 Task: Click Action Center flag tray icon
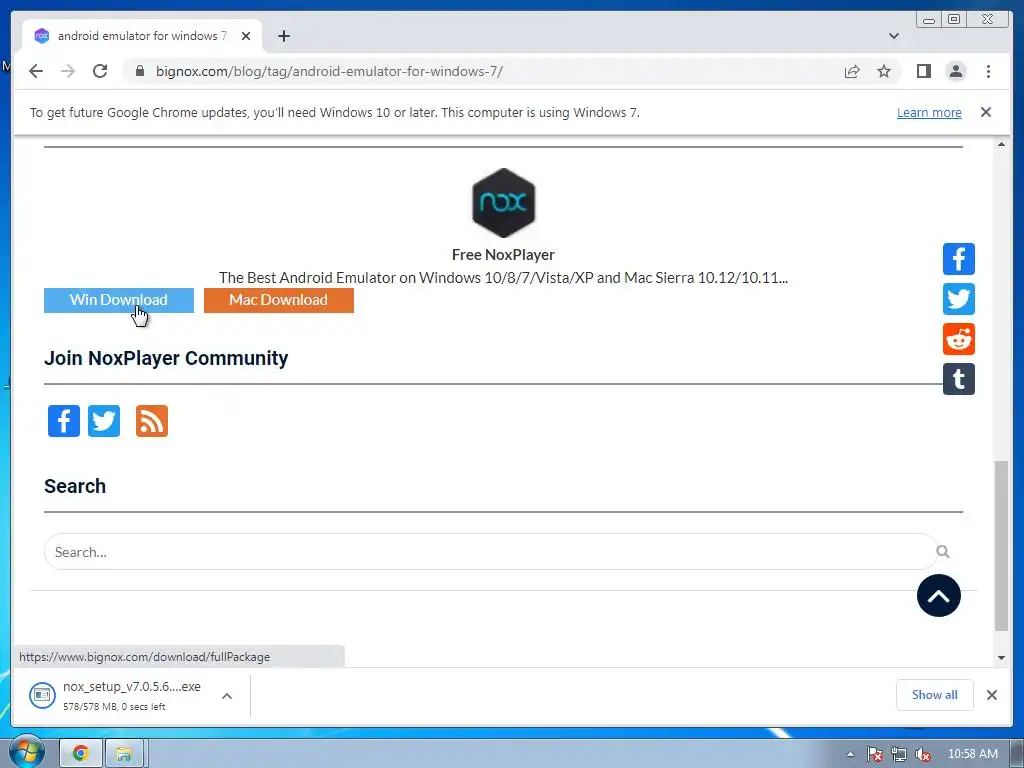coord(875,754)
